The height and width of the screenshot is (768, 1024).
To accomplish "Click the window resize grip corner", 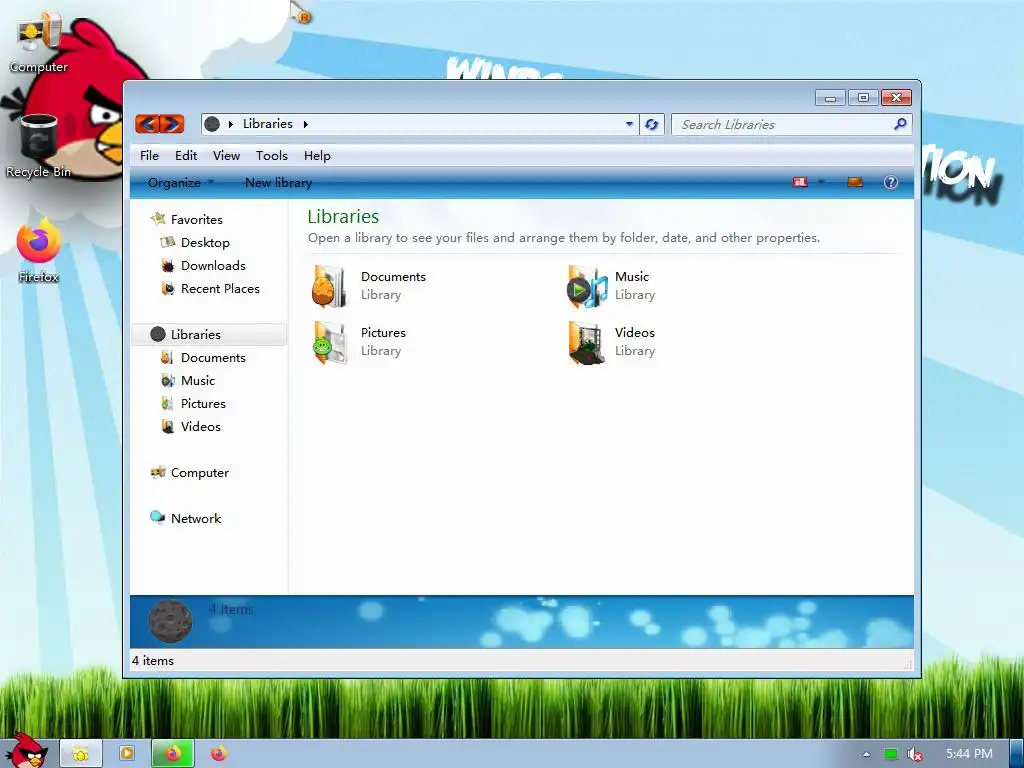I will (908, 665).
